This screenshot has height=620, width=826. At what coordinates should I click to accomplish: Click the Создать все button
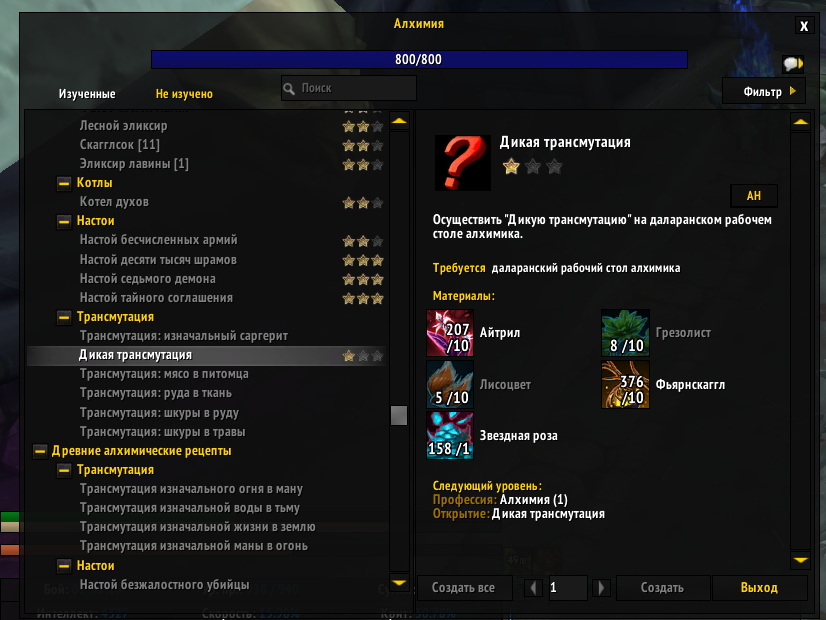[464, 588]
